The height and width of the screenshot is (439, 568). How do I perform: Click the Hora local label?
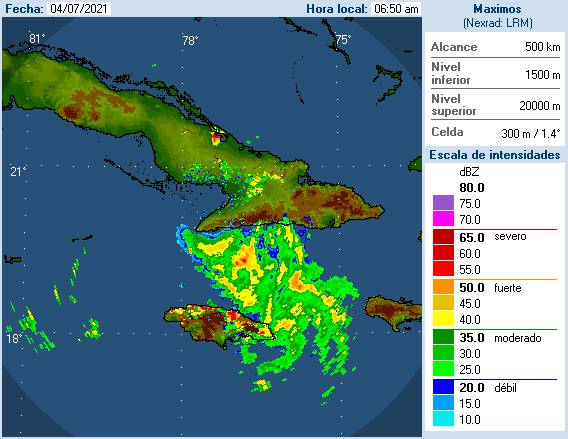click(x=337, y=9)
